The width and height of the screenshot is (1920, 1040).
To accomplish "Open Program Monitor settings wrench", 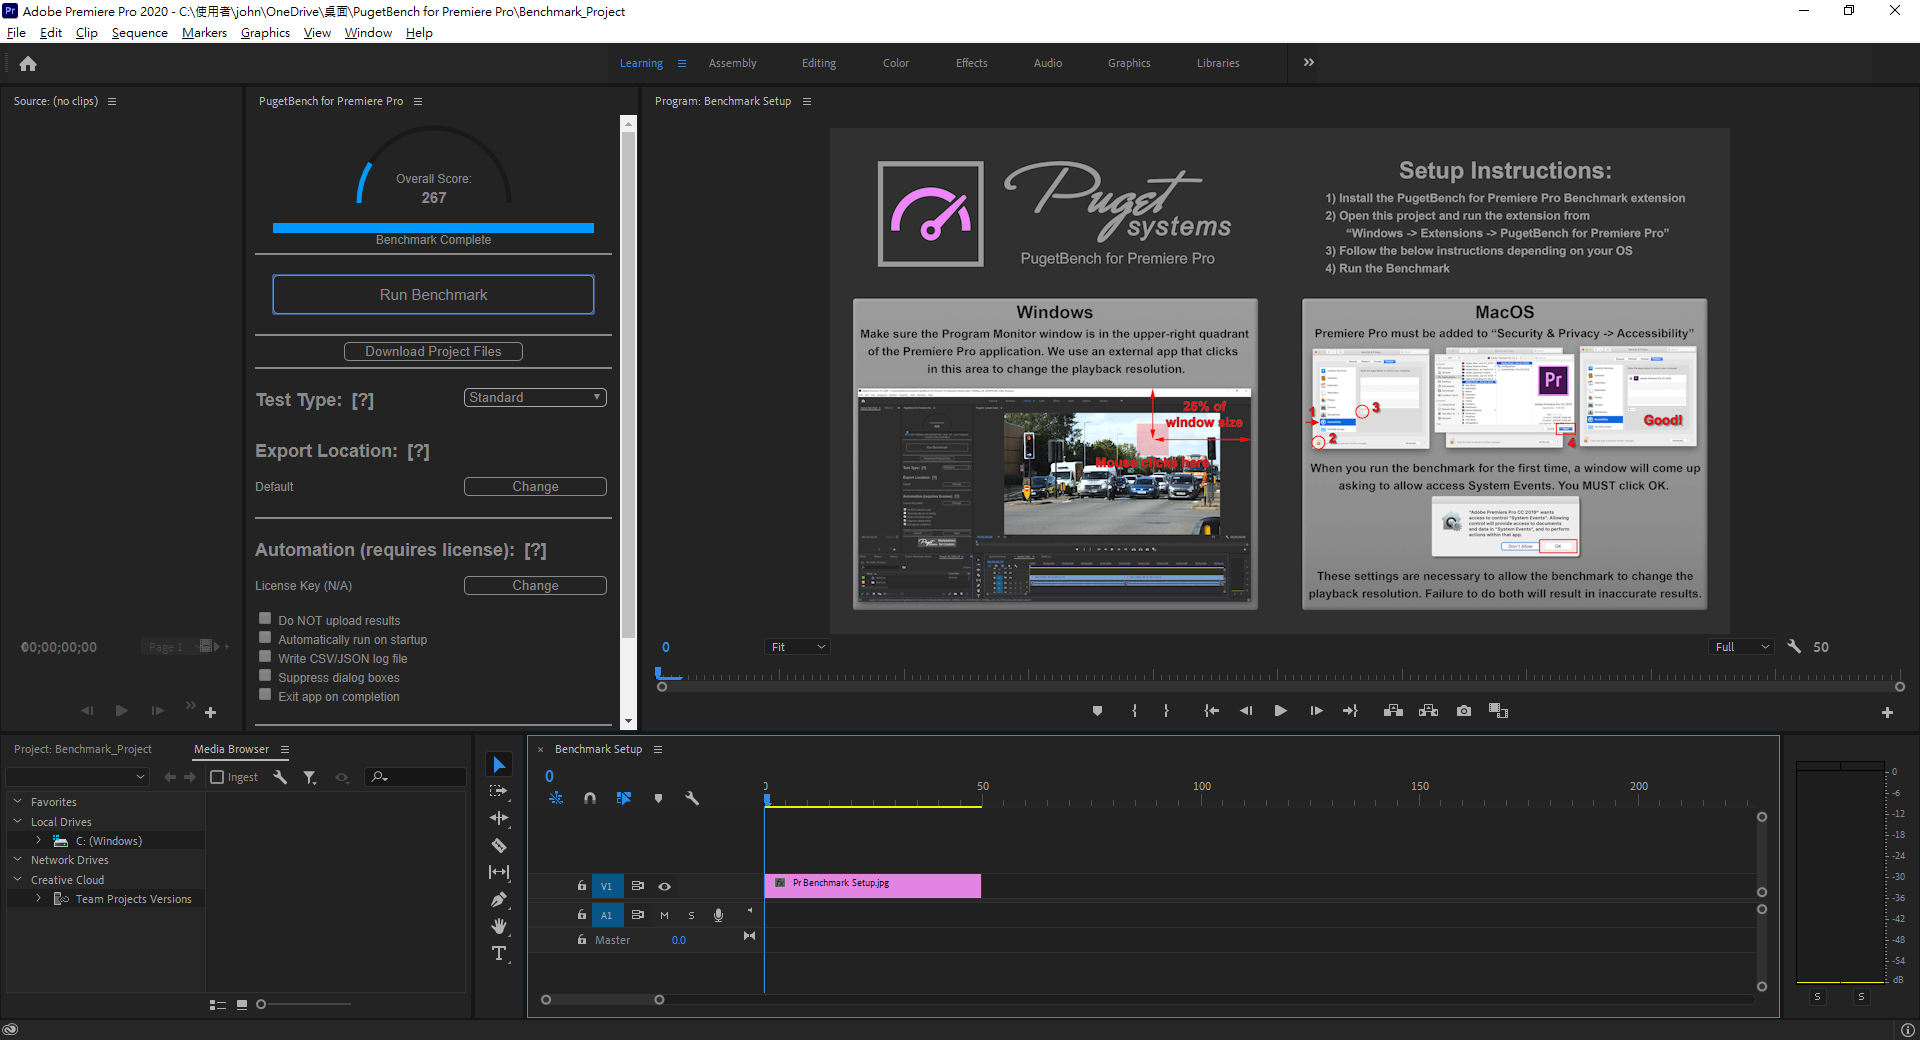I will coord(1794,647).
